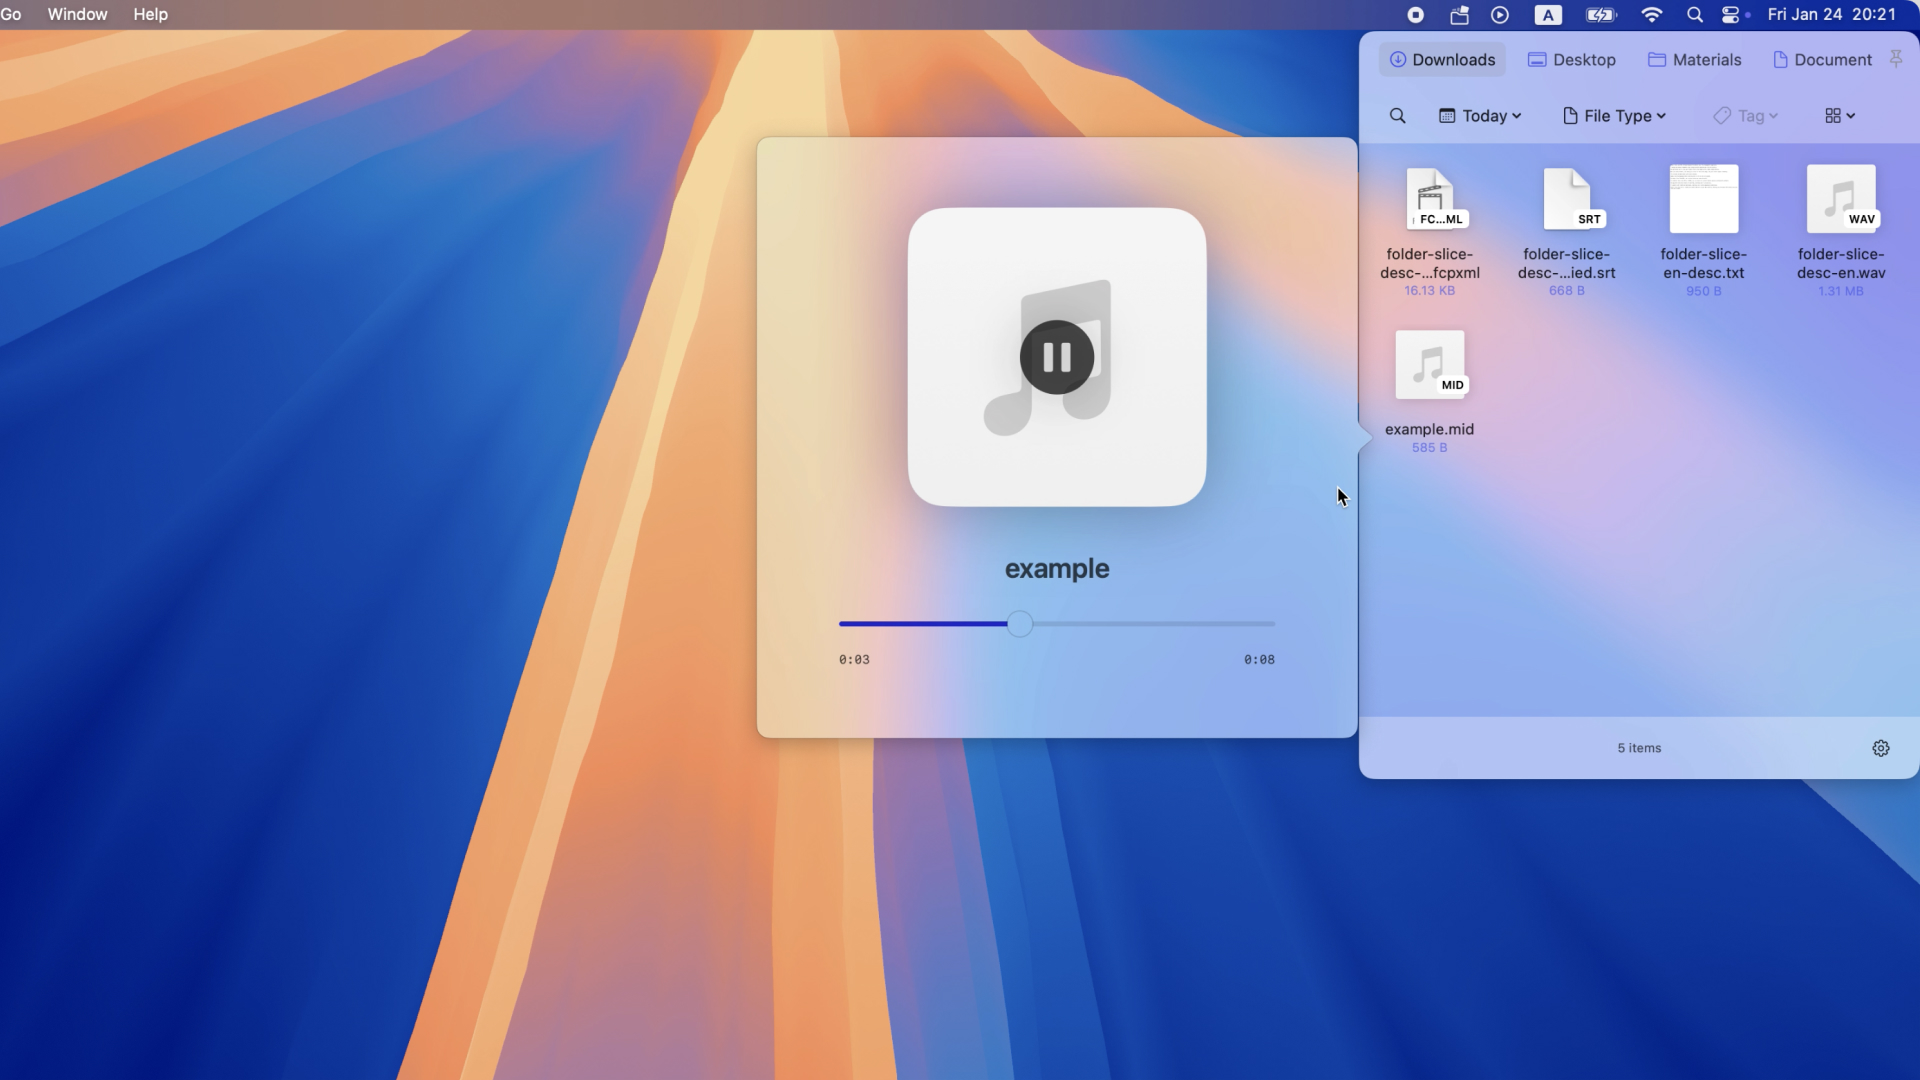This screenshot has width=1920, height=1080.
Task: Expand the Today date filter dropdown
Action: 1479,115
